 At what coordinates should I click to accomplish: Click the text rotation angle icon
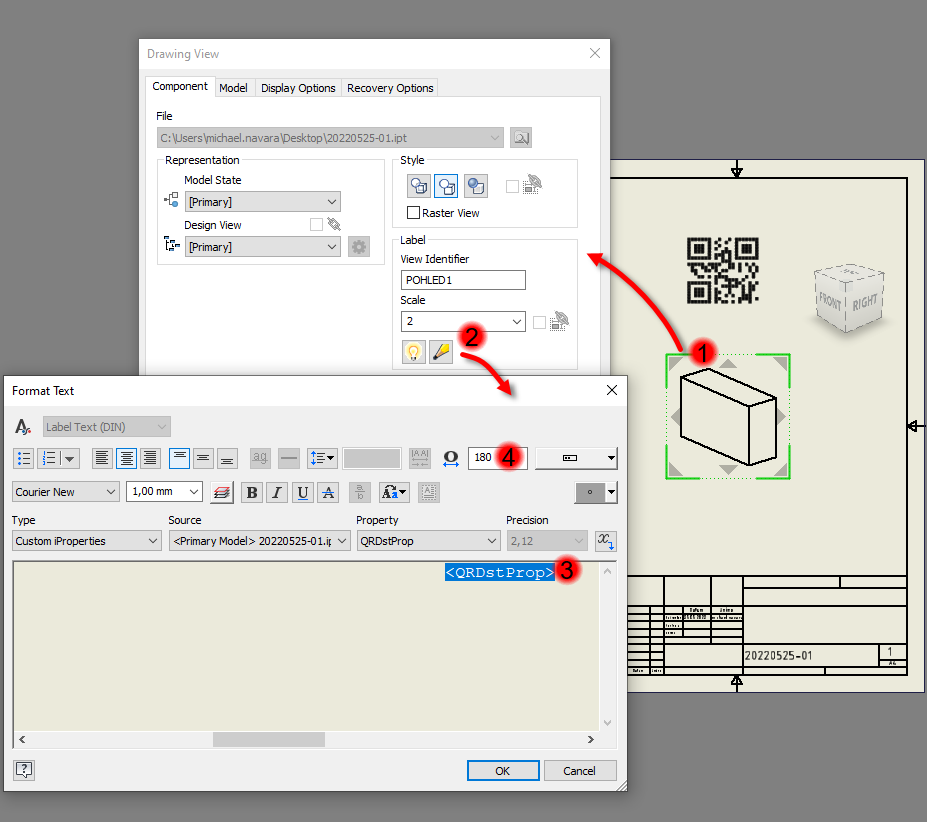[x=450, y=458]
